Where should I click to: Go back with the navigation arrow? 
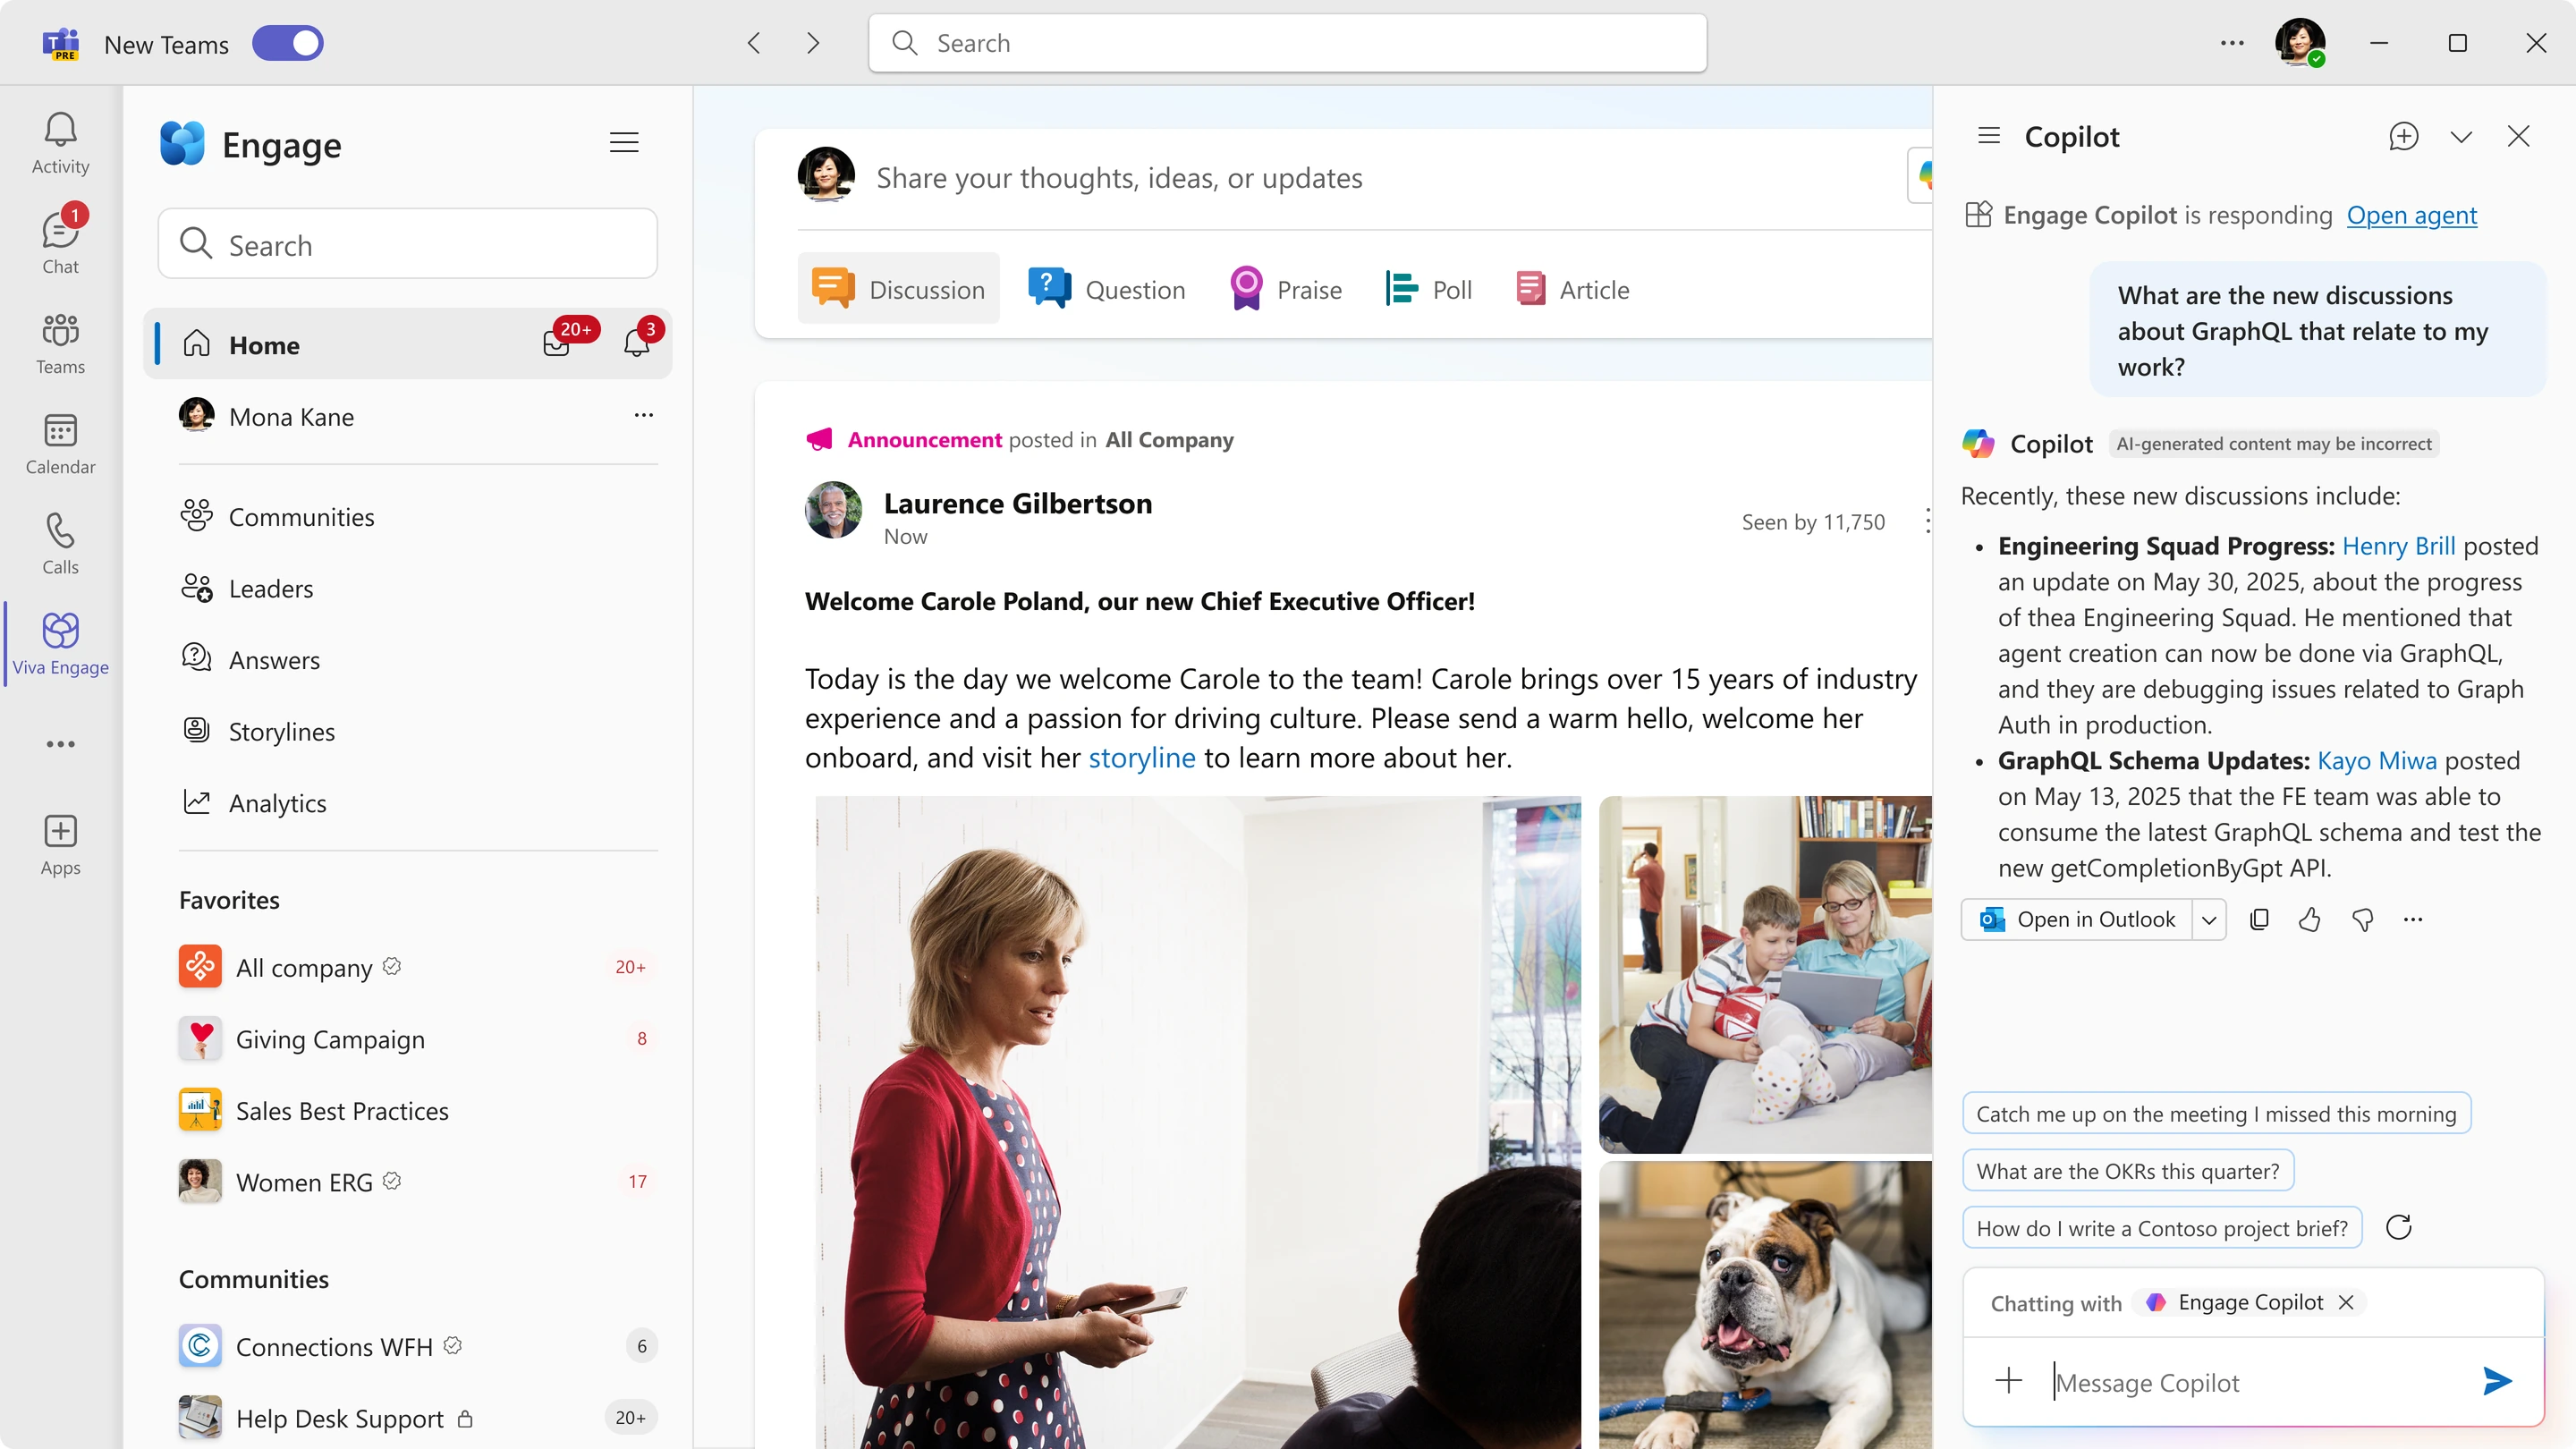tap(754, 43)
